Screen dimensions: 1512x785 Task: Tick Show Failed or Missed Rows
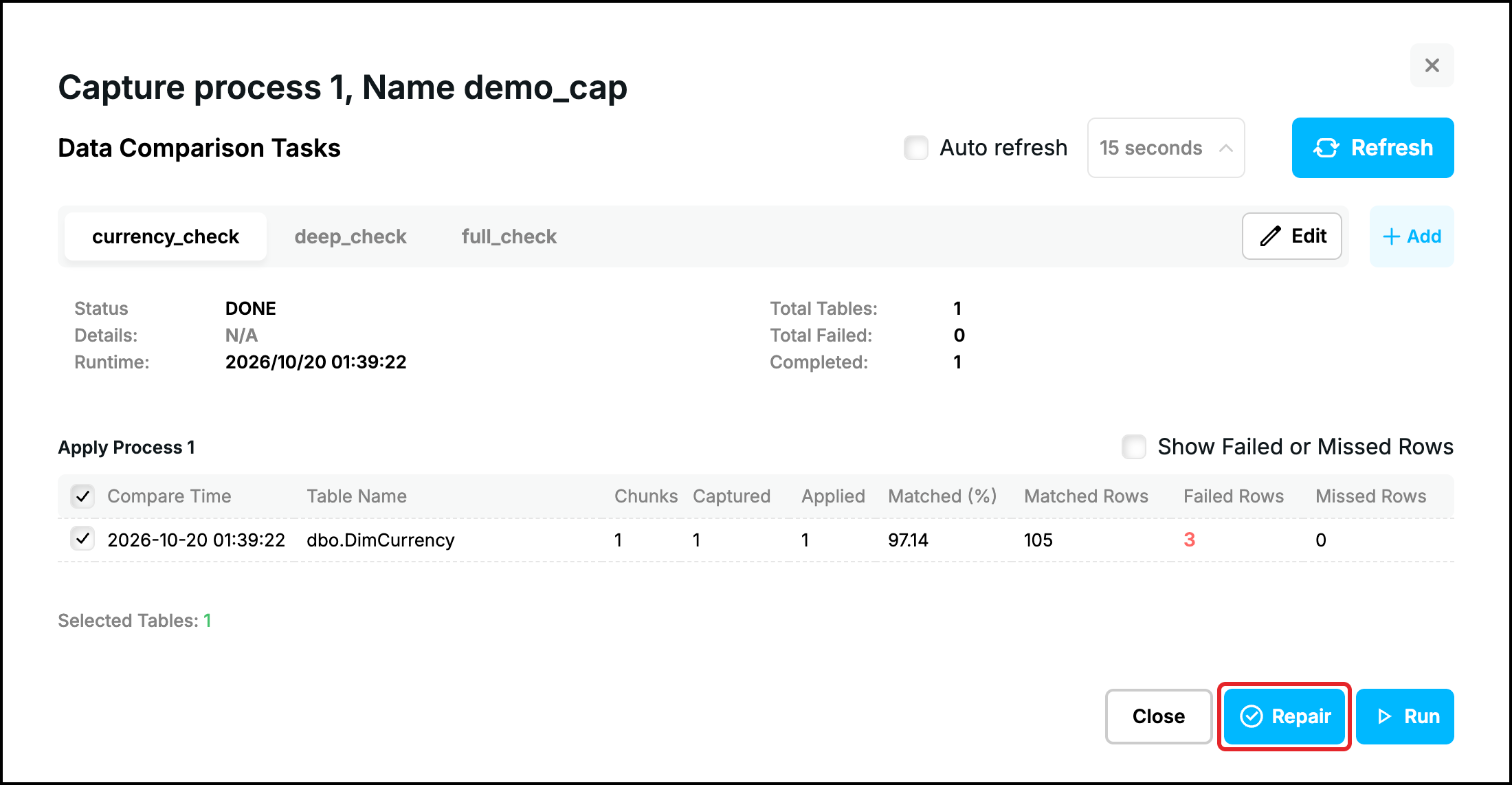pyautogui.click(x=1134, y=447)
